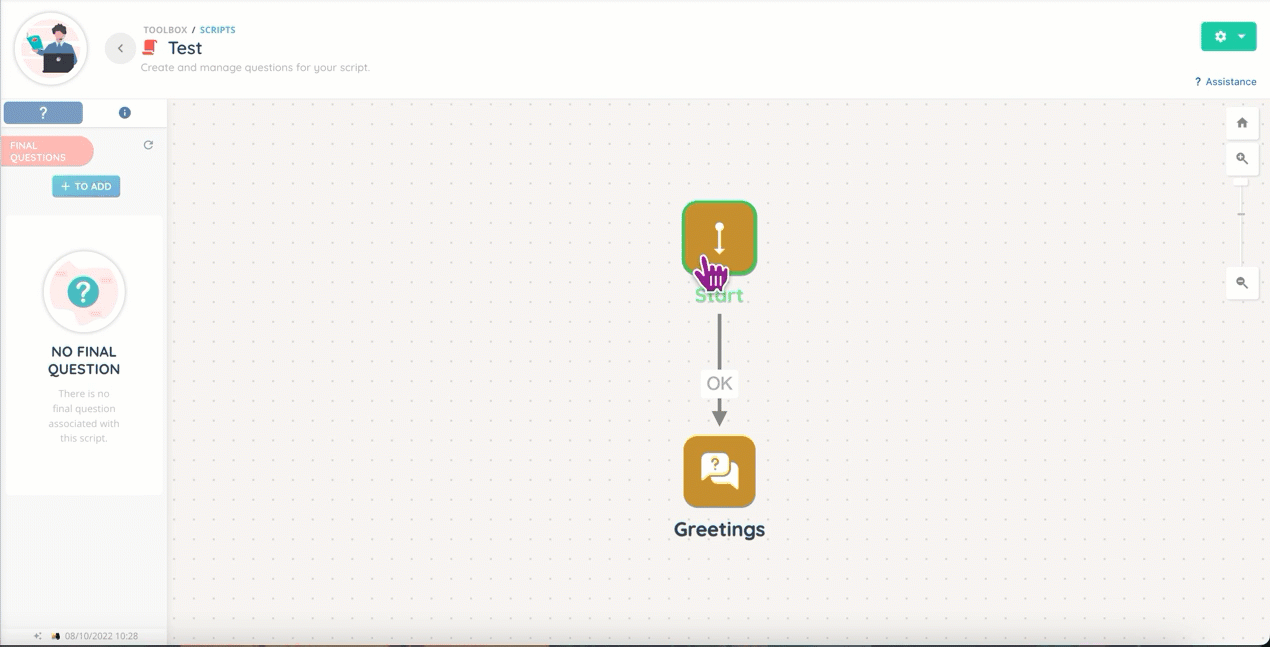Switch to the info tab

[125, 113]
